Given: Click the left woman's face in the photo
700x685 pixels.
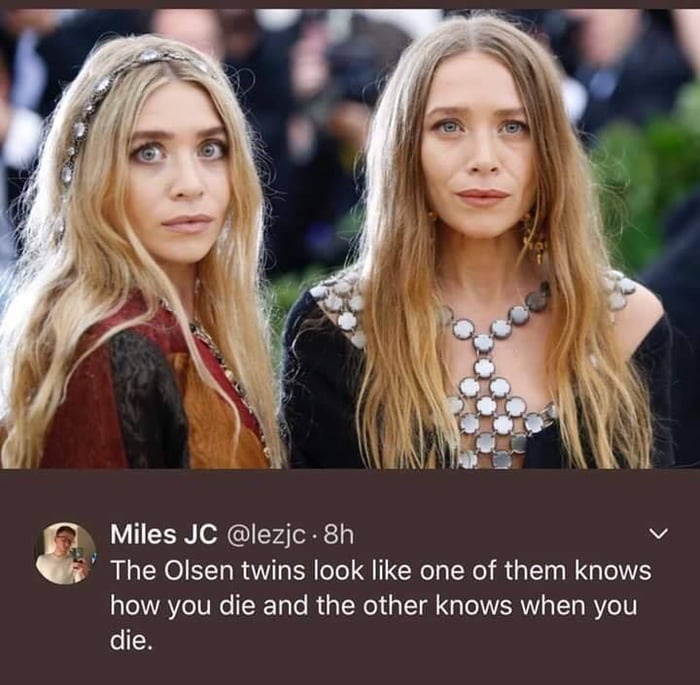Looking at the screenshot, I should pyautogui.click(x=179, y=174).
